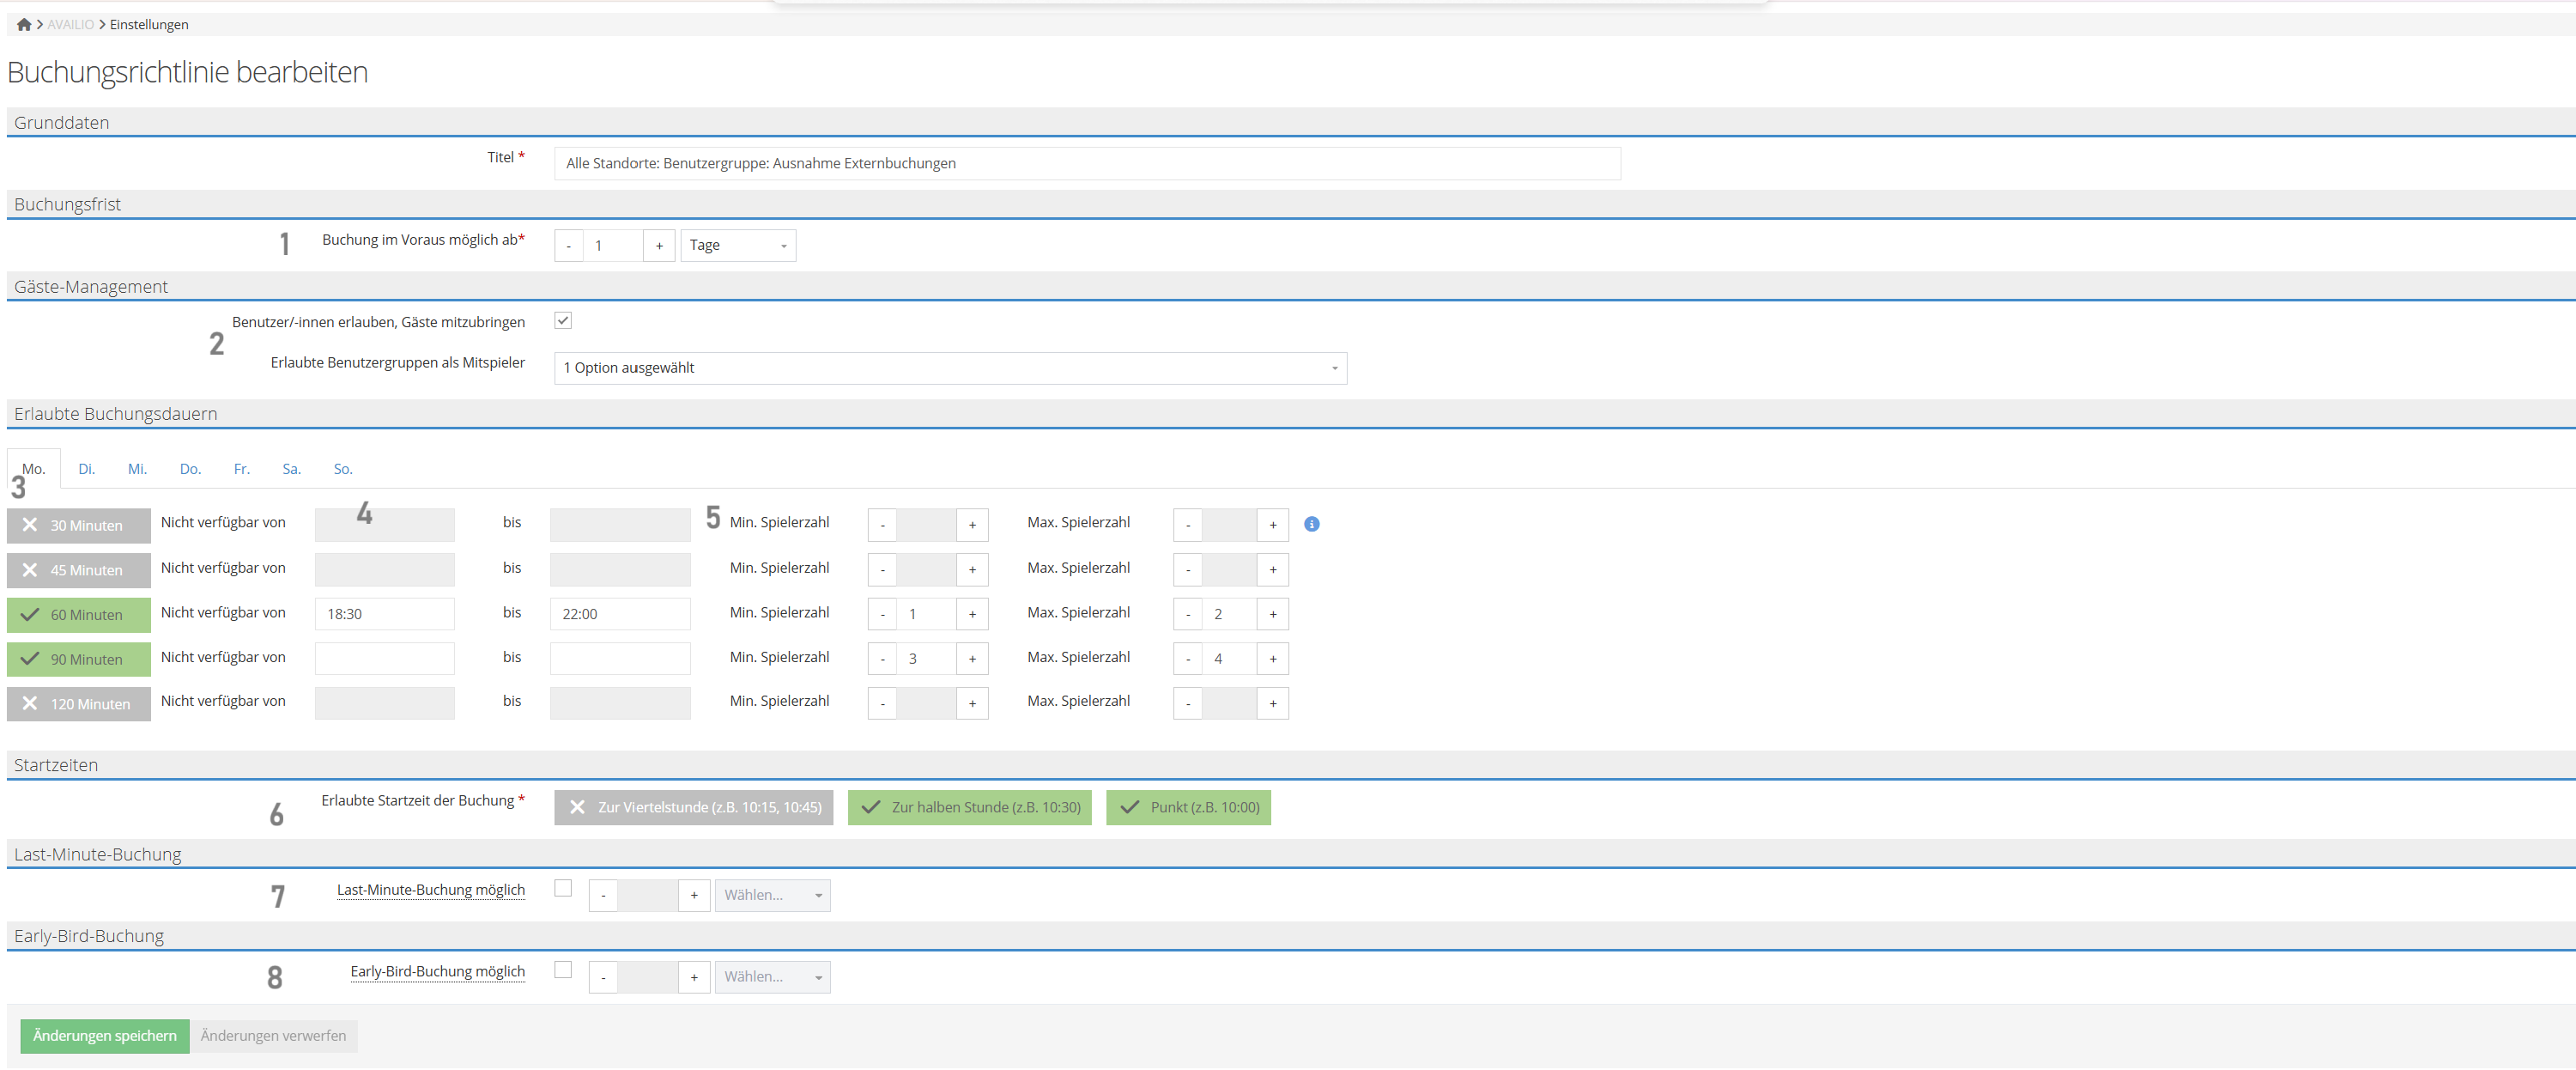Image resolution: width=2576 pixels, height=1070 pixels.
Task: Expand Erlaubte Benutzergruppen als Mitspieler dropdown
Action: [x=949, y=368]
